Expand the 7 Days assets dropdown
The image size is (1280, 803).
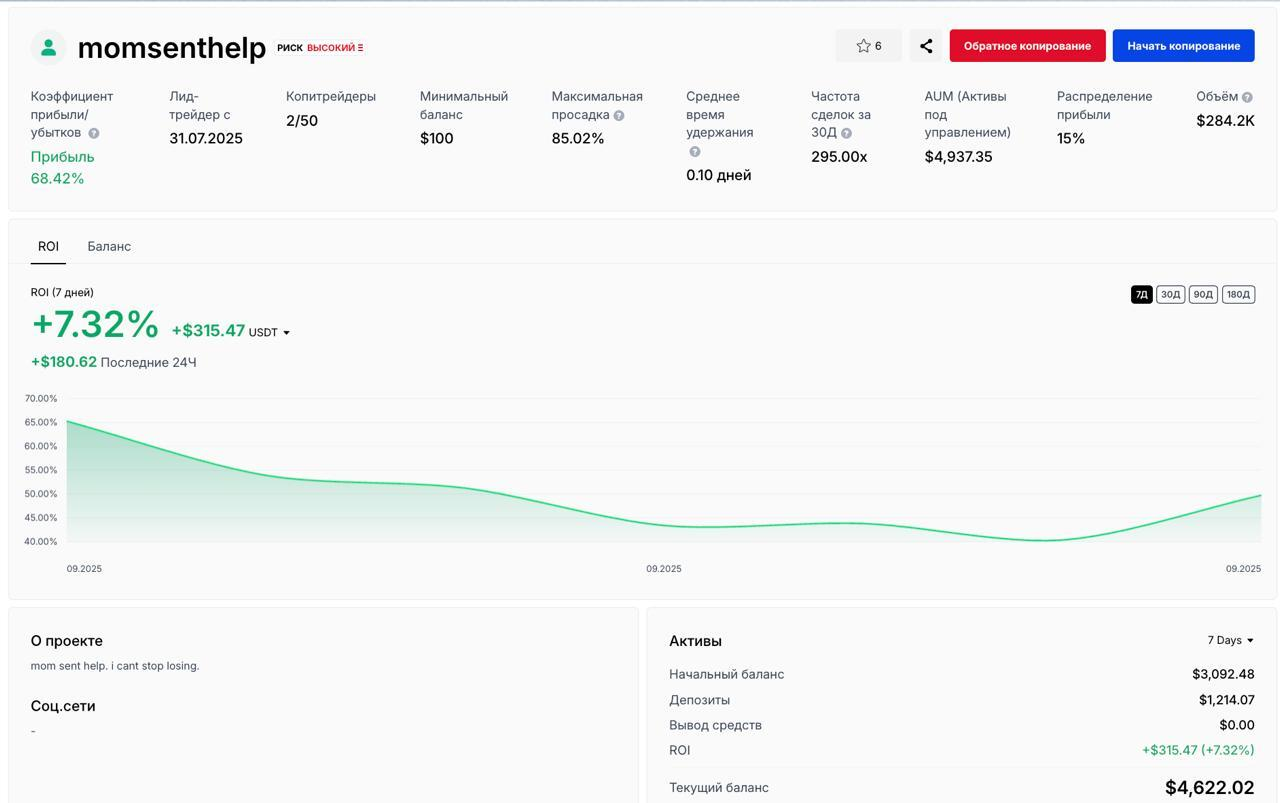[1230, 640]
